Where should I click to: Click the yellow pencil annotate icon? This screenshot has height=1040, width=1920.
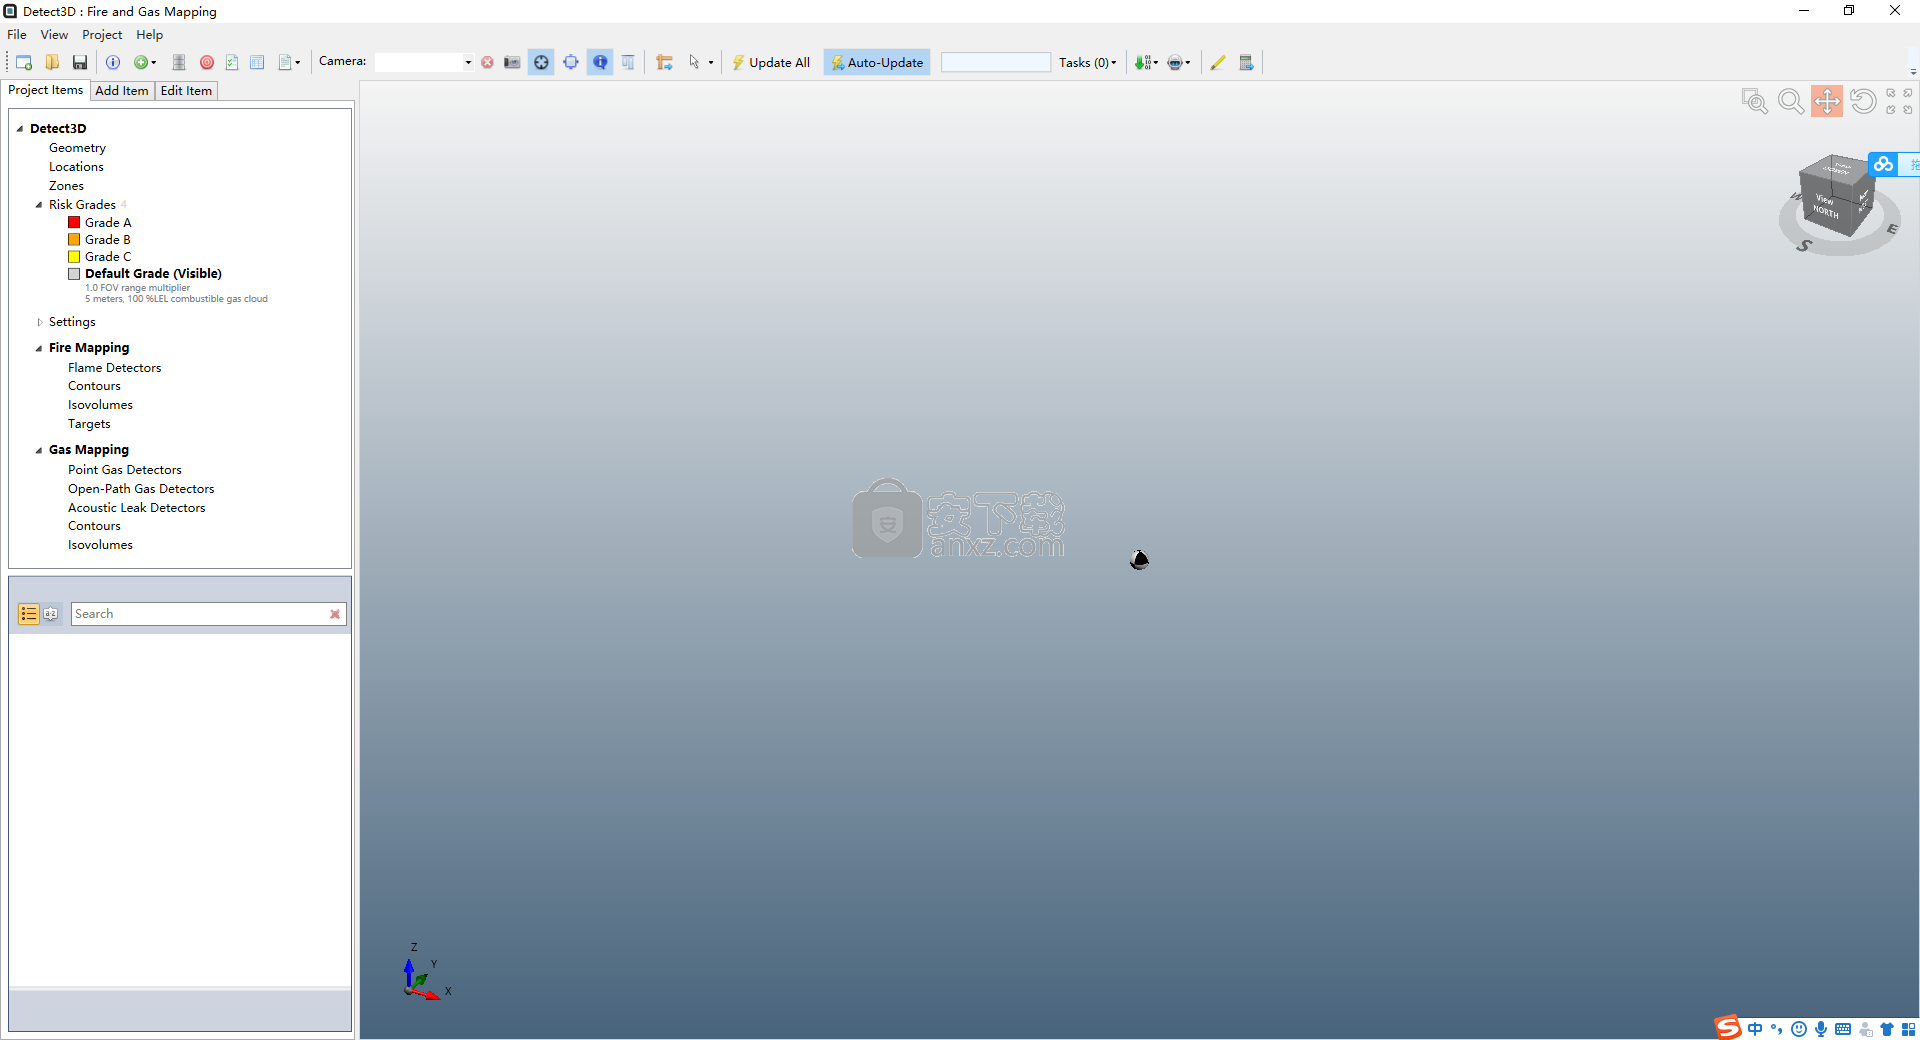click(1218, 62)
